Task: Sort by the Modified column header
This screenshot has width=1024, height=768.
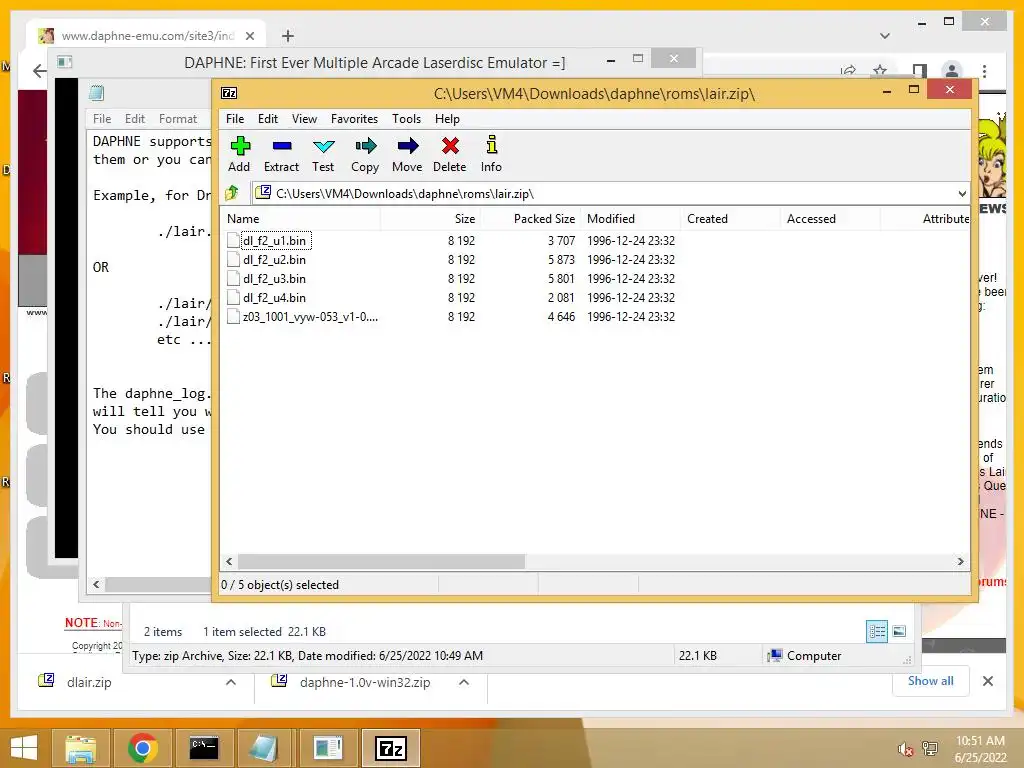Action: 630,219
